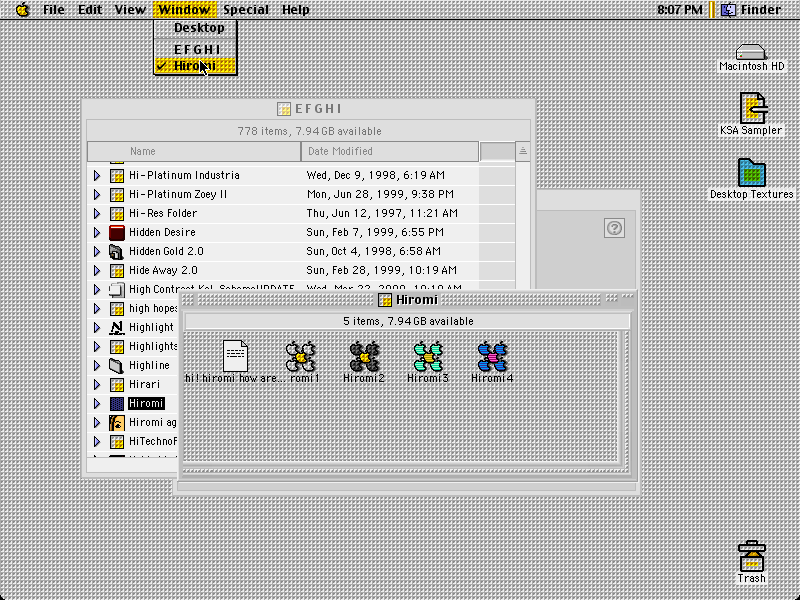Choose E F G H I from the Window menu
This screenshot has height=600, width=800.
point(195,49)
